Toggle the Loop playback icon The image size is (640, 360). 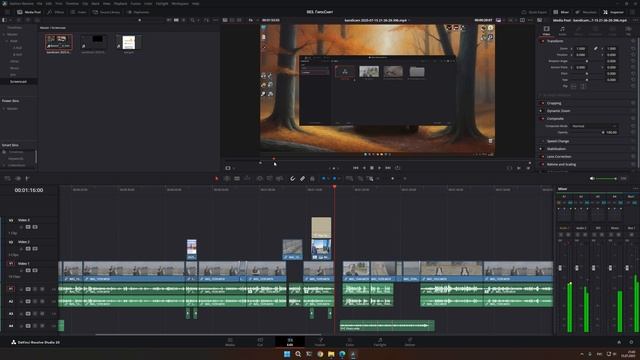coord(398,168)
